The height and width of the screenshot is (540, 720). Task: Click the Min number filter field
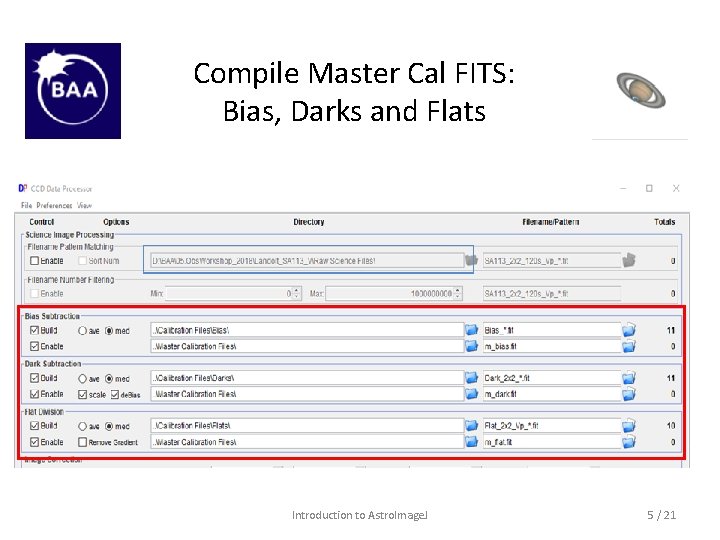(229, 293)
